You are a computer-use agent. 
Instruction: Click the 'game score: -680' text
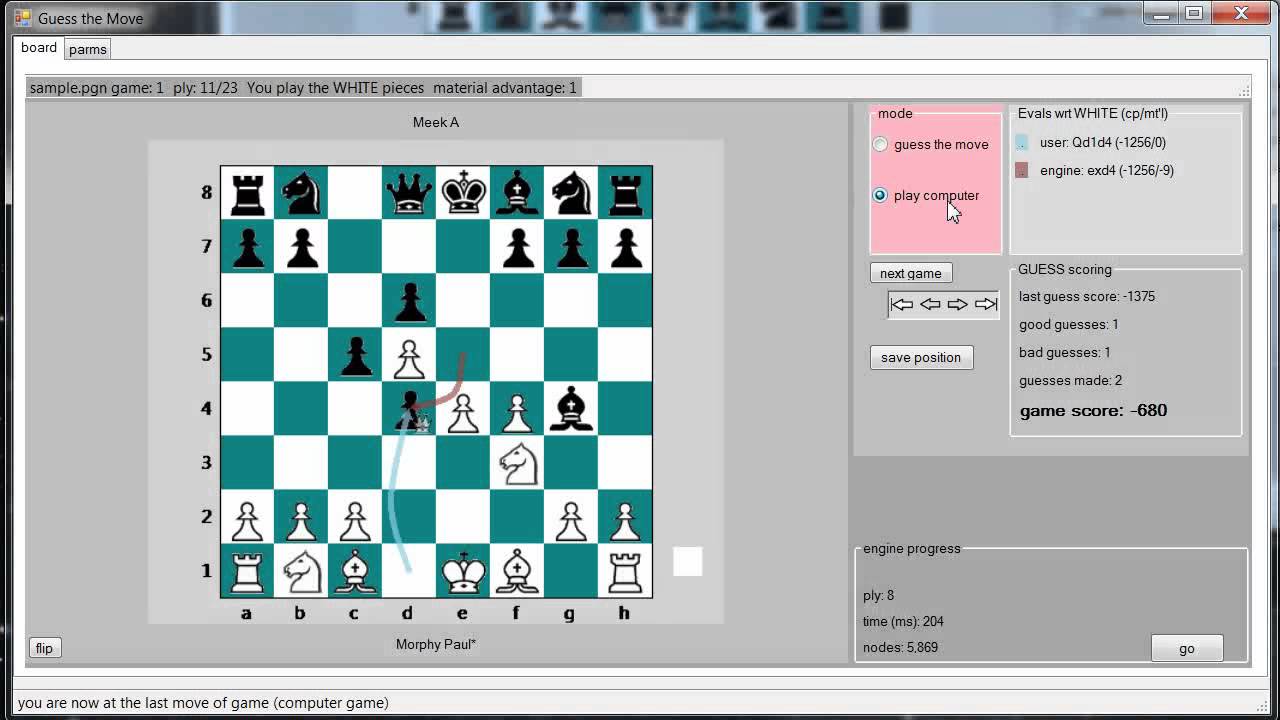point(1094,410)
